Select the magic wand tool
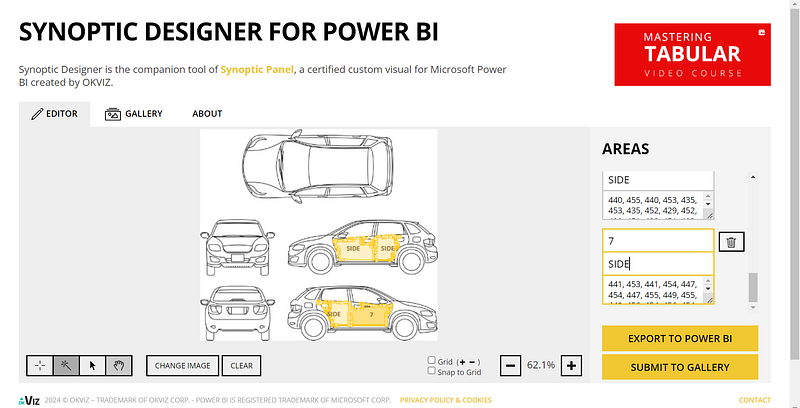The height and width of the screenshot is (408, 800). point(66,366)
